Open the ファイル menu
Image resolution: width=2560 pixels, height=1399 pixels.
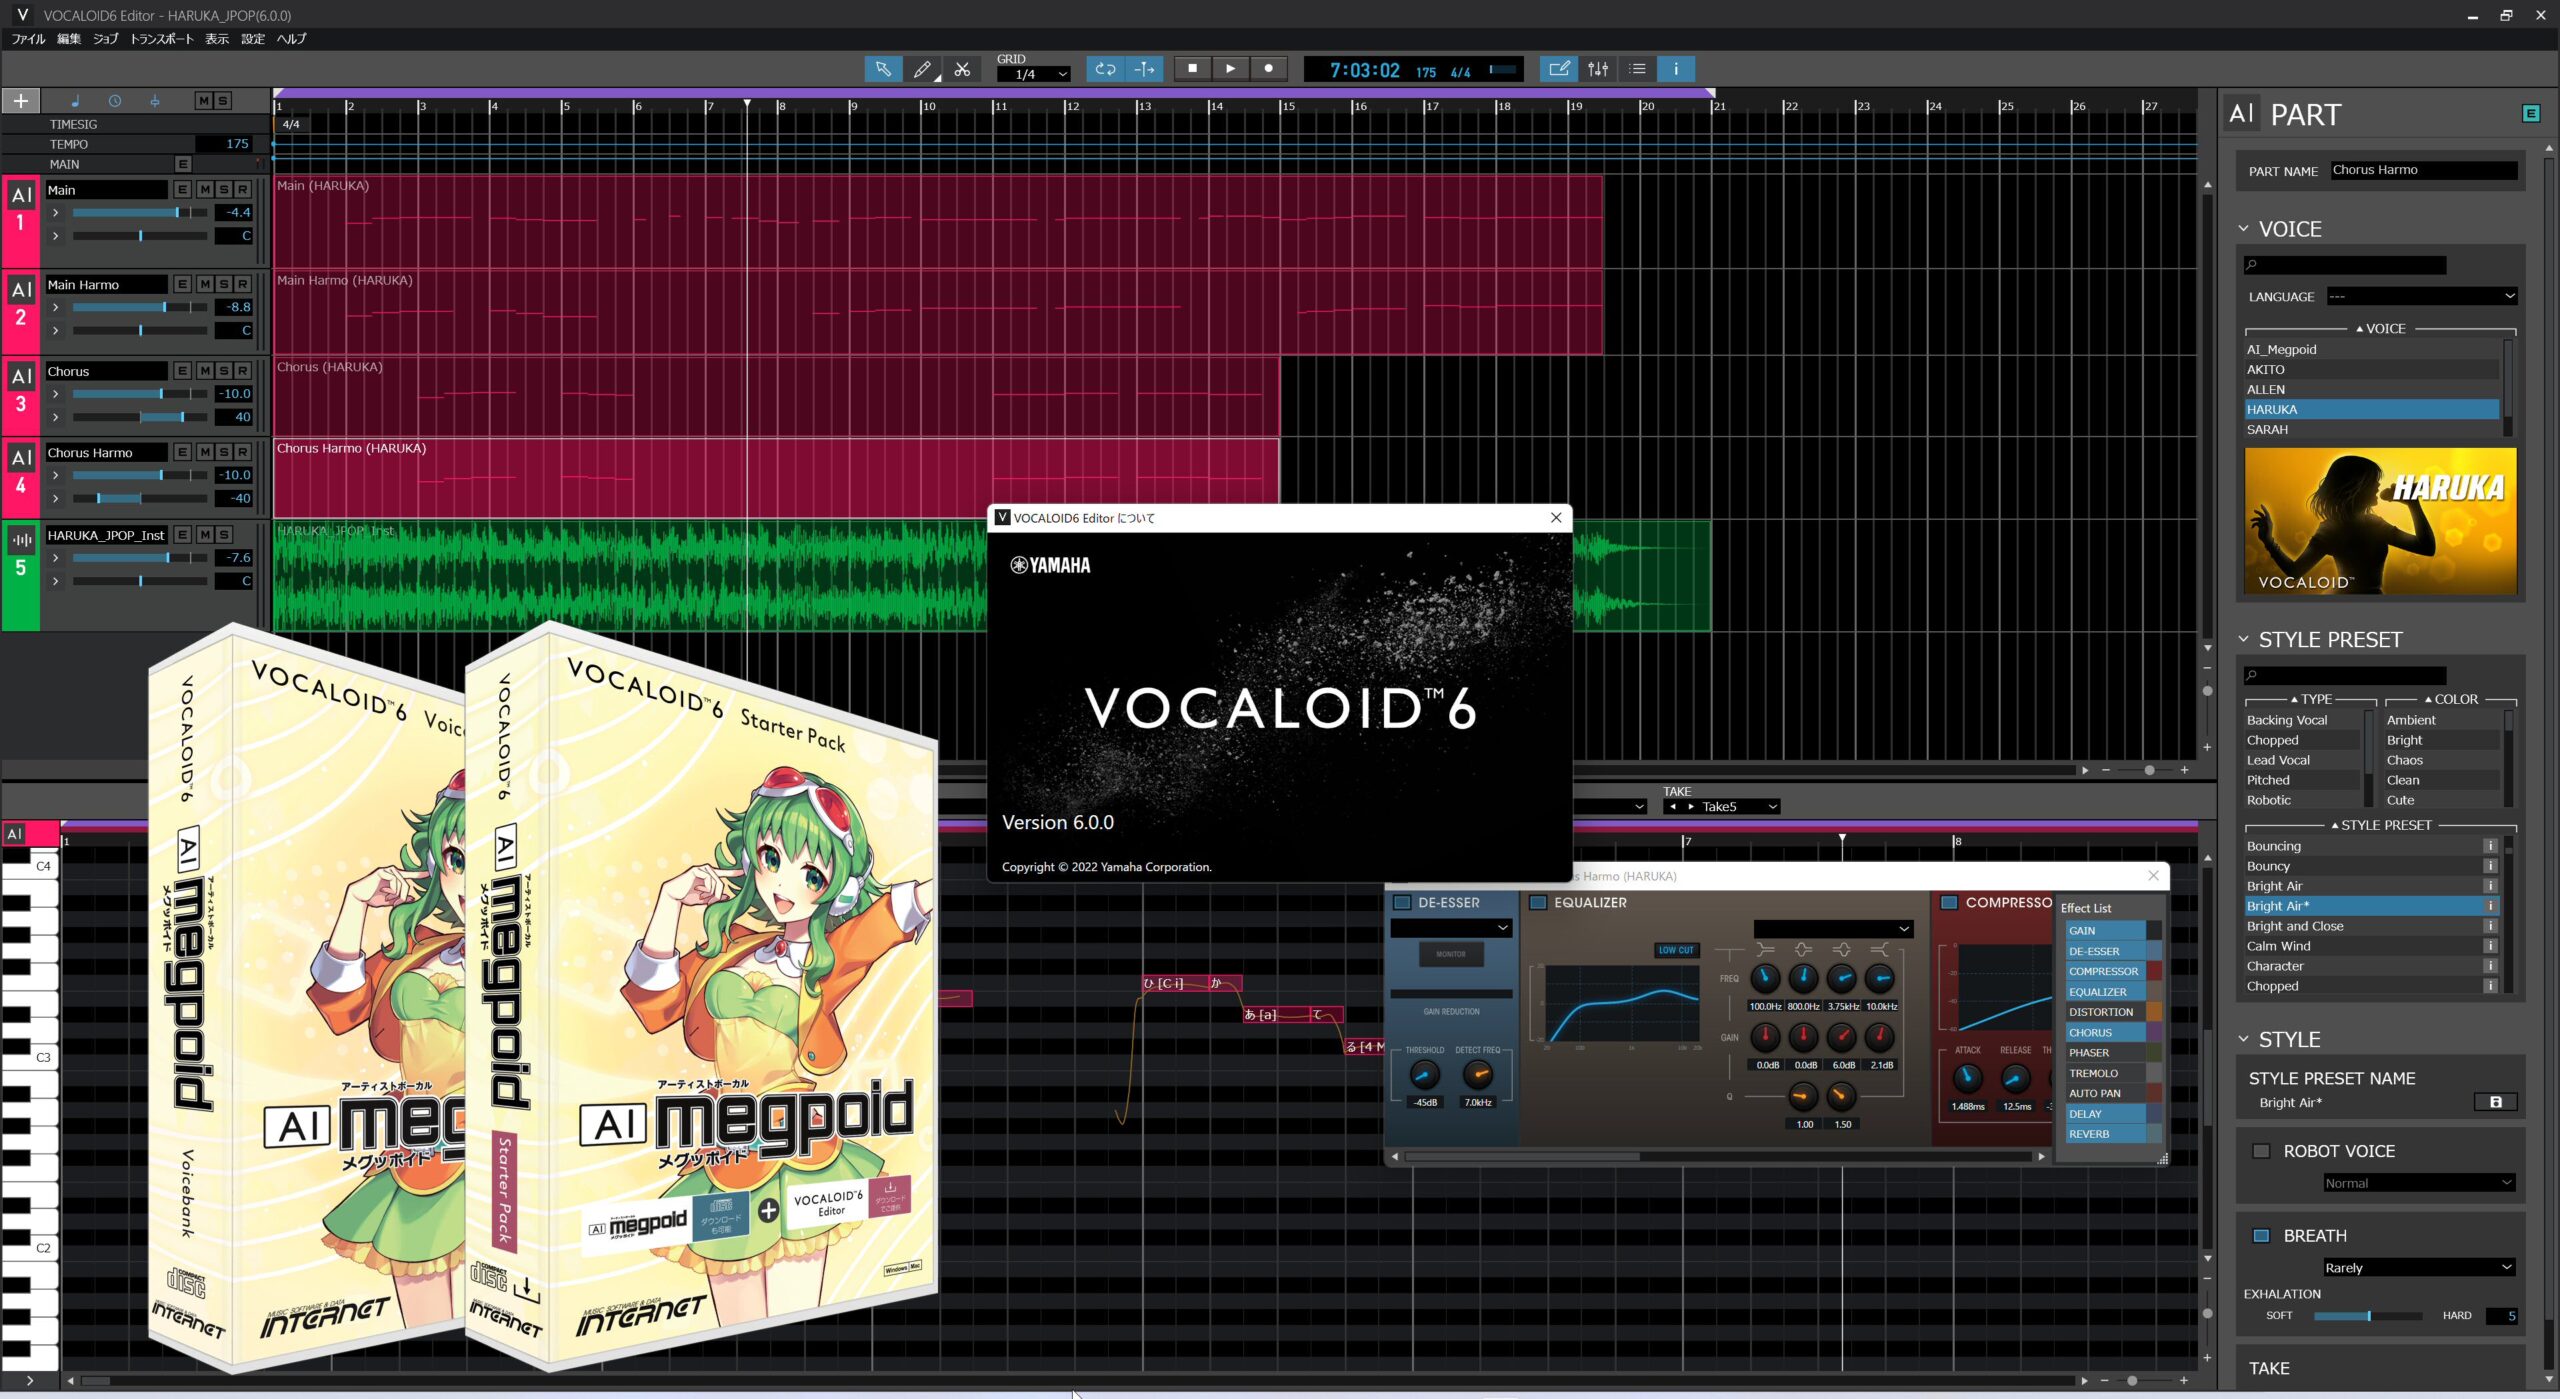(x=28, y=39)
